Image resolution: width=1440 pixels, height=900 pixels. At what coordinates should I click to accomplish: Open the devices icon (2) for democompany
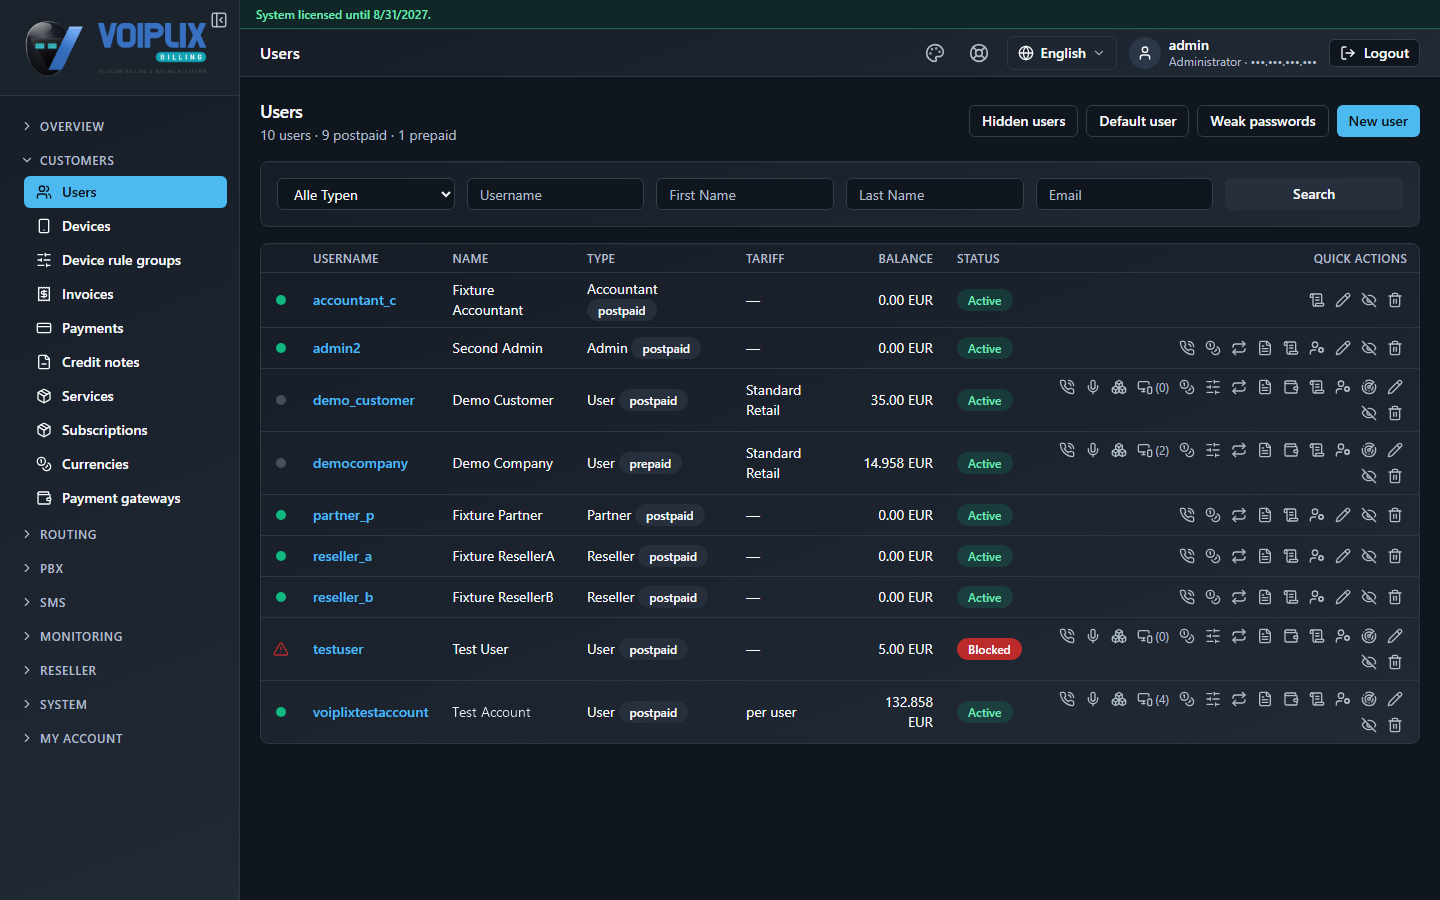pos(1153,451)
